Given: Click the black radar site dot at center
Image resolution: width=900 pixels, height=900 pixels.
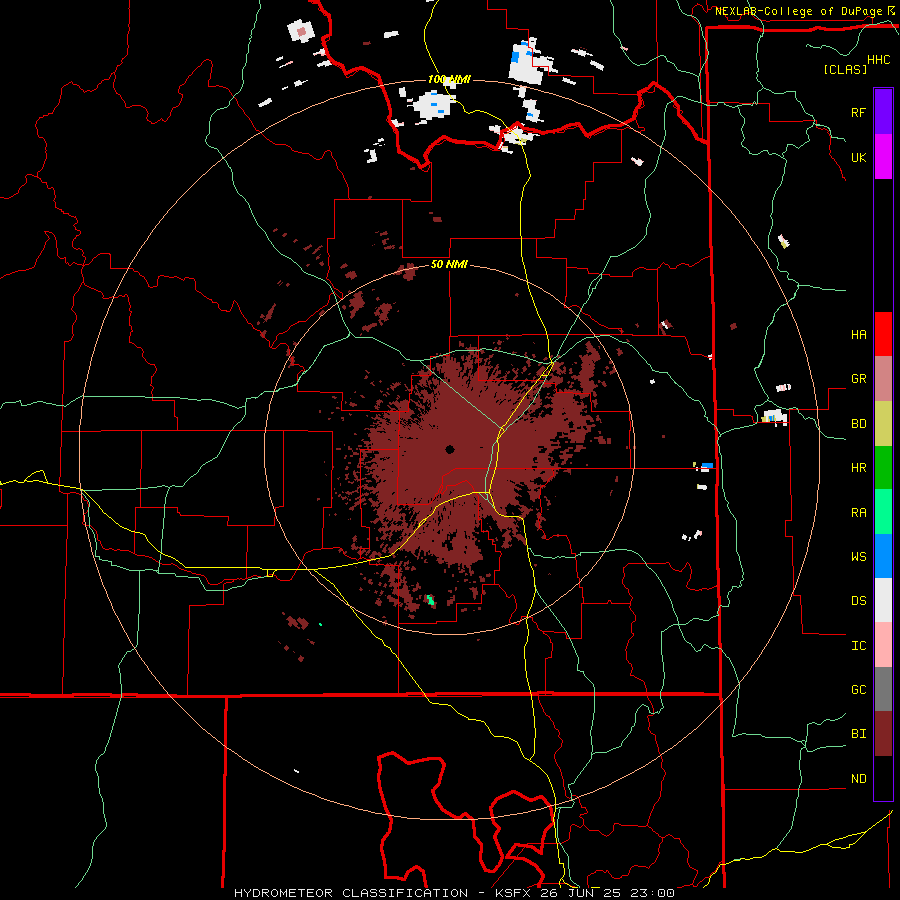Looking at the screenshot, I should [x=449, y=449].
